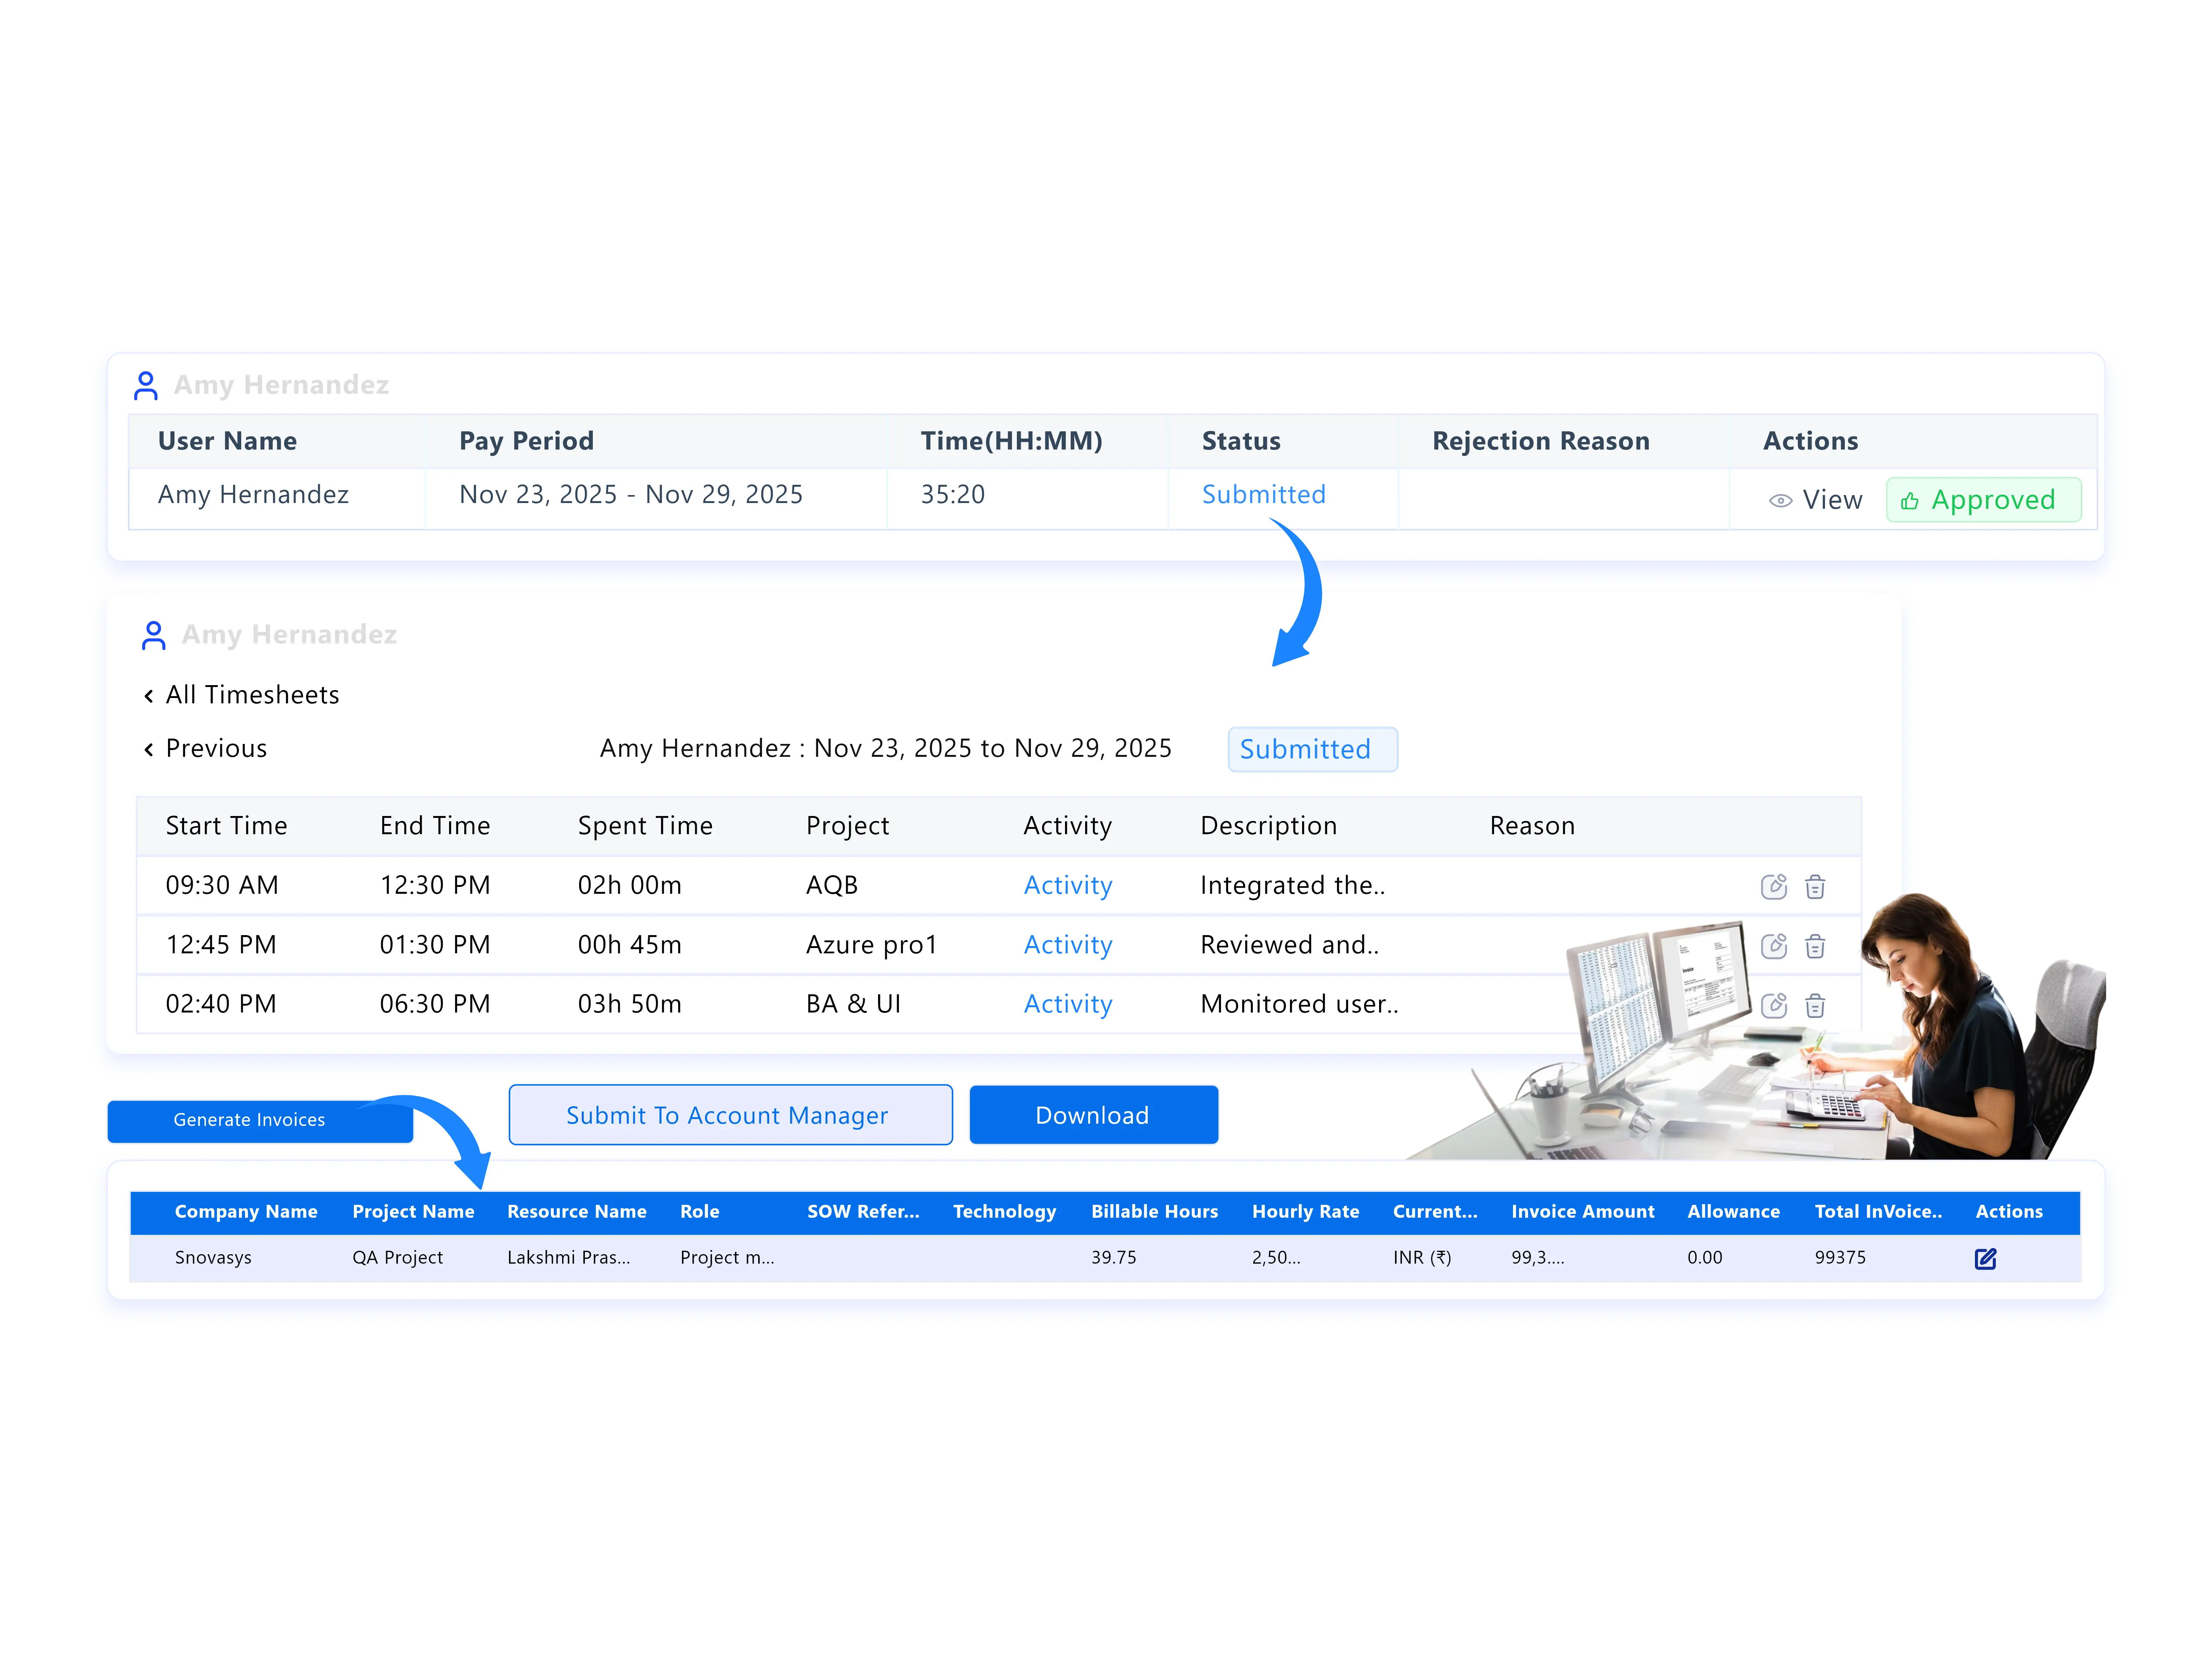Screen dimensions: 2212x1654
Task: Click the edit pencil icon on the Snovasys invoice row
Action: click(1986, 1259)
